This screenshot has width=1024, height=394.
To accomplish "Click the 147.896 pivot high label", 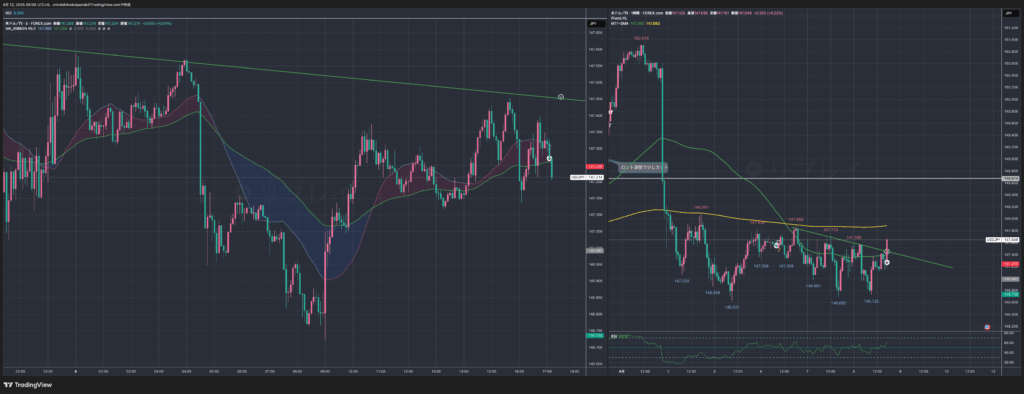I will [795, 220].
